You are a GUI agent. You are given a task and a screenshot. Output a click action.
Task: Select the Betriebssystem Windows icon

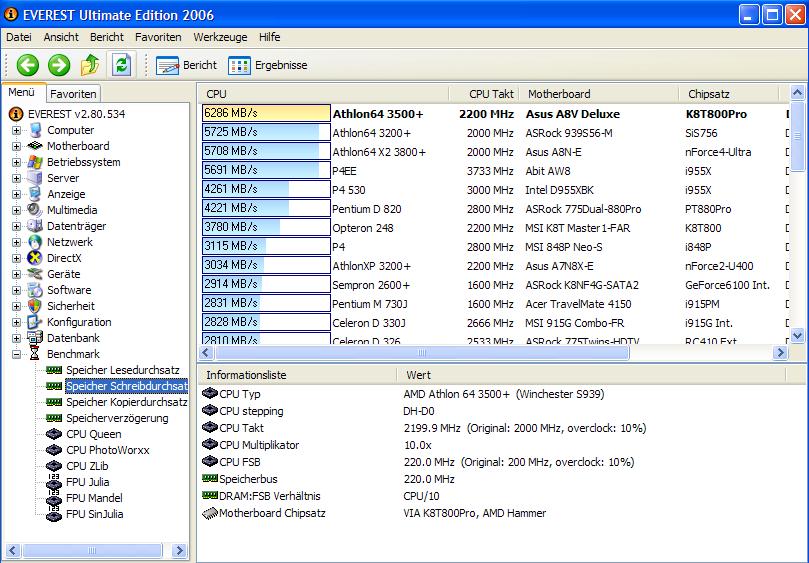tap(35, 162)
